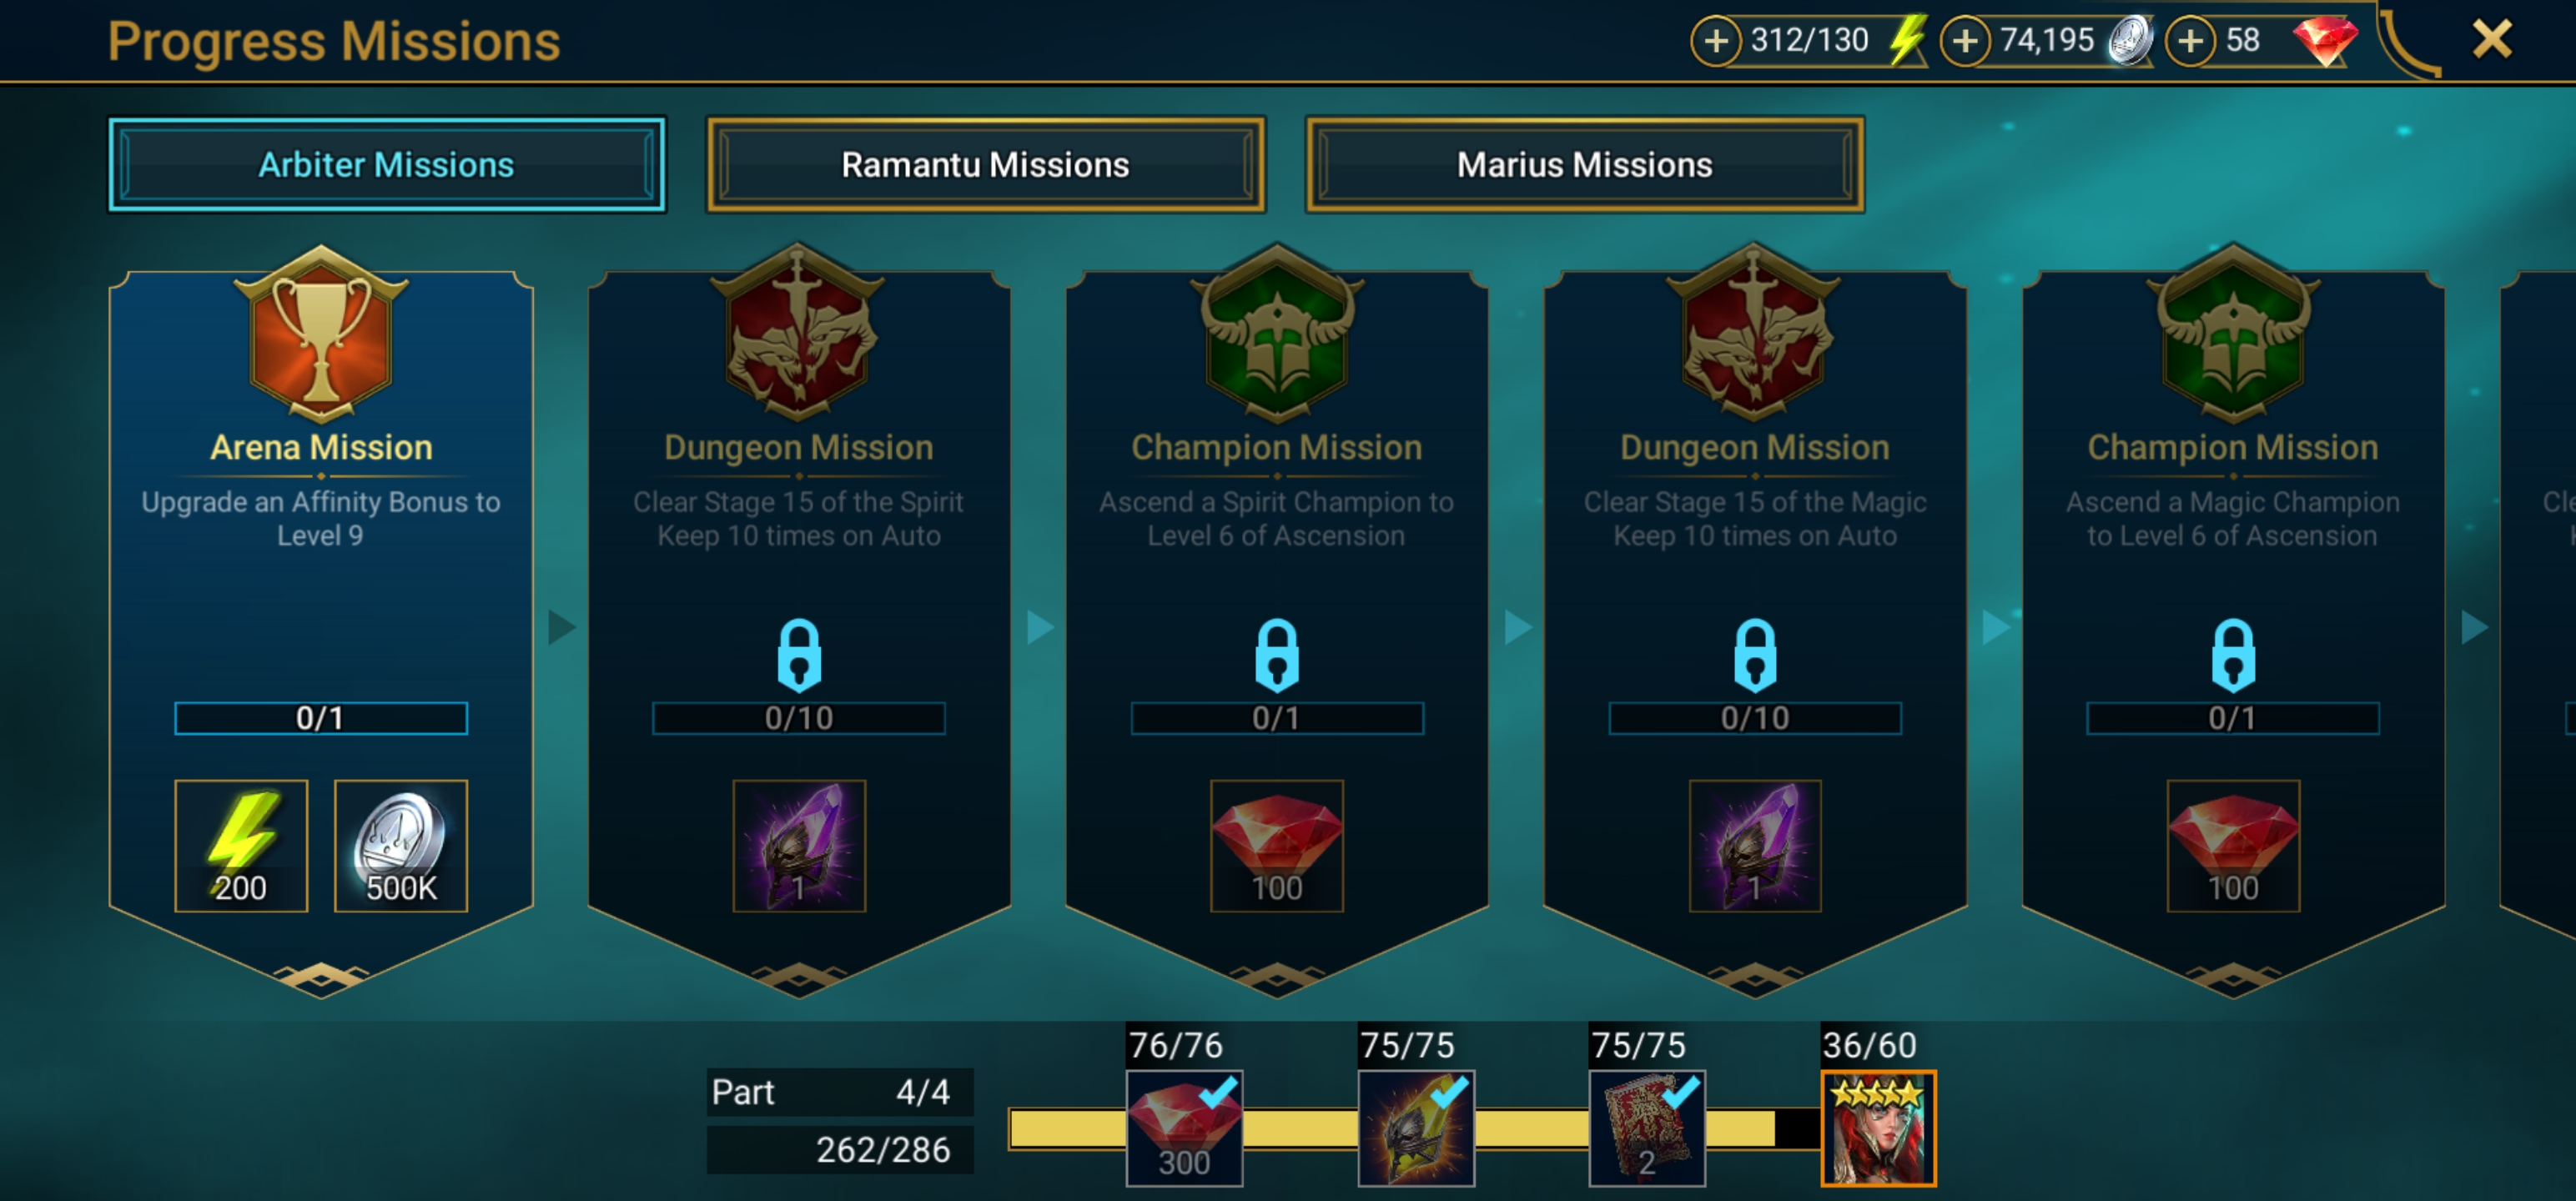Open the Marius Missions tab
The width and height of the screenshot is (2576, 1201).
point(1585,165)
